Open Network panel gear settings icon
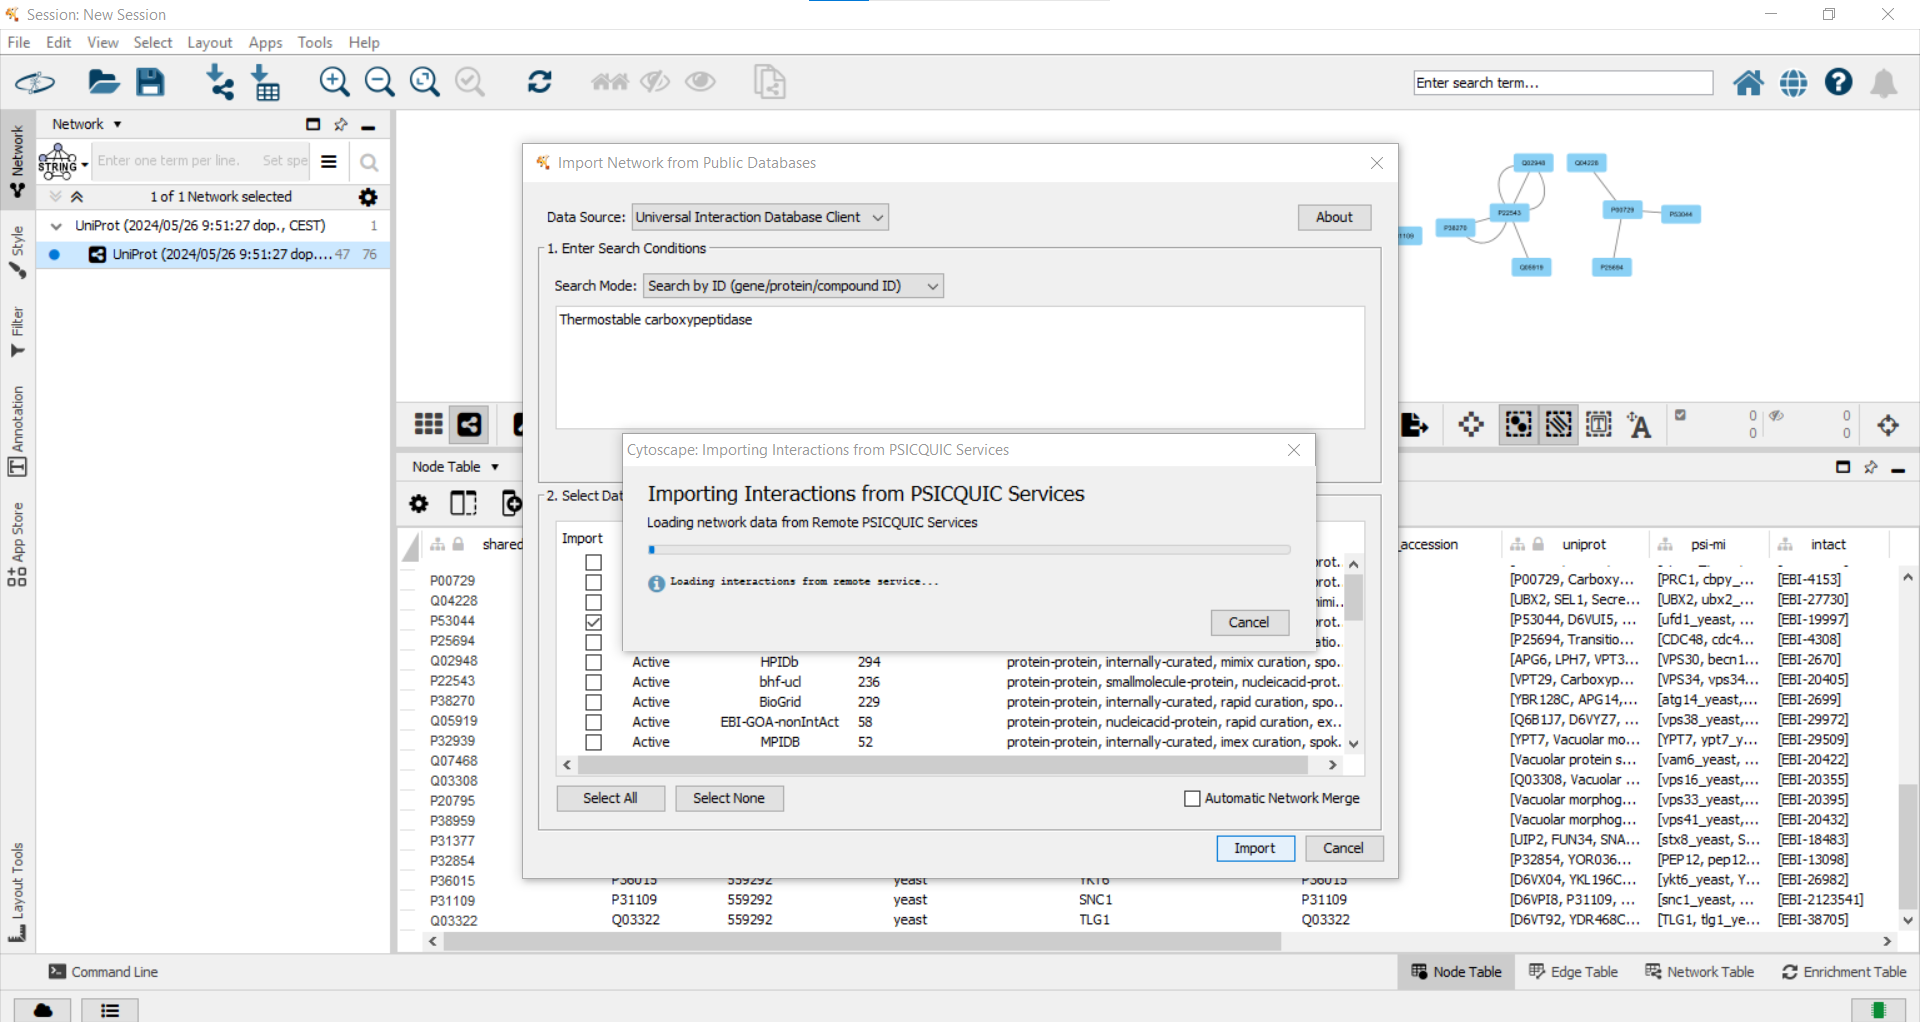The height and width of the screenshot is (1022, 1920). point(368,197)
